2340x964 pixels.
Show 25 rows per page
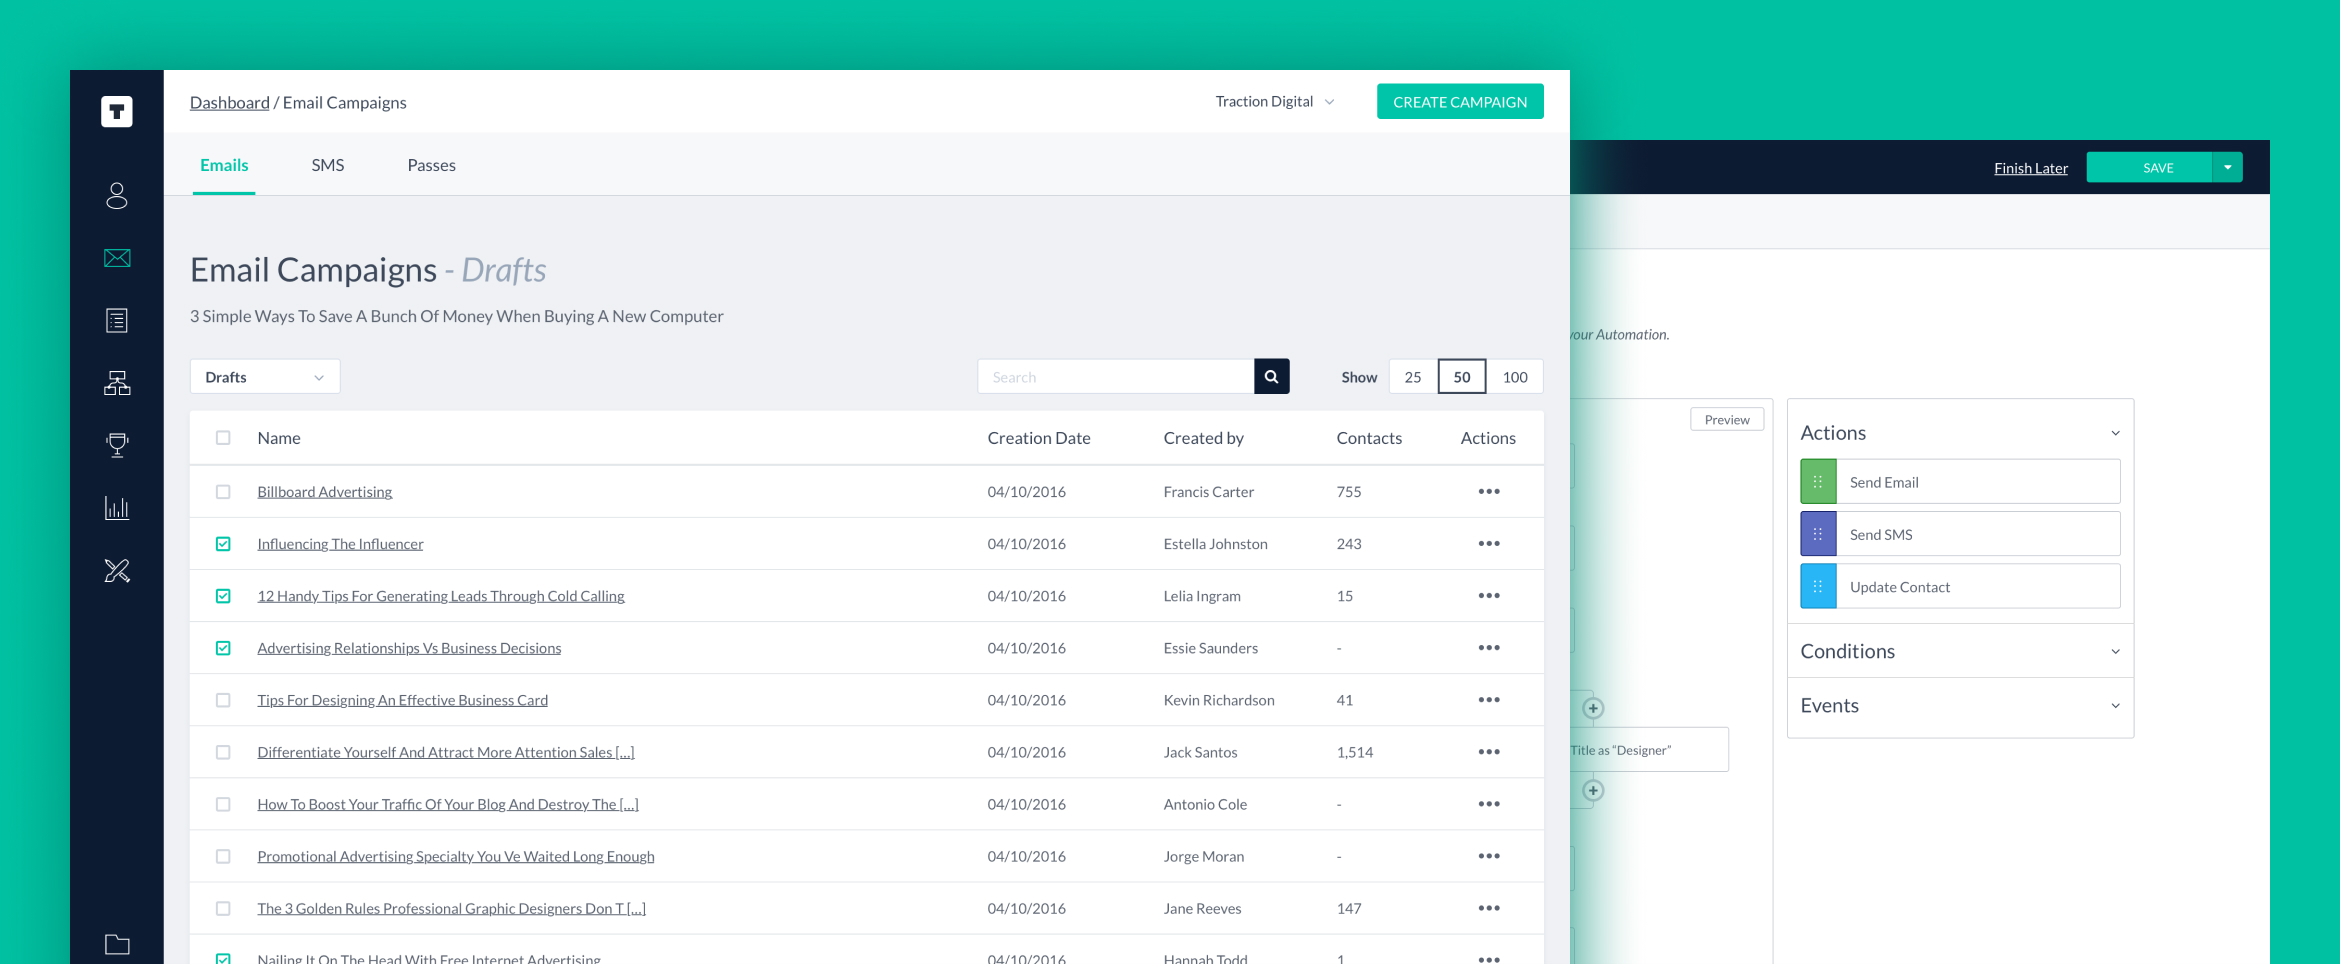[1413, 377]
